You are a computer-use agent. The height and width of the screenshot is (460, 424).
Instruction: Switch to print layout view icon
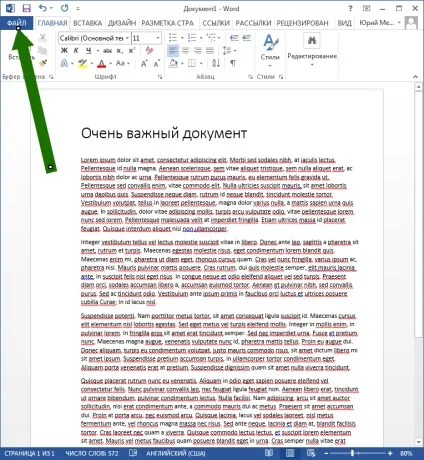point(290,453)
